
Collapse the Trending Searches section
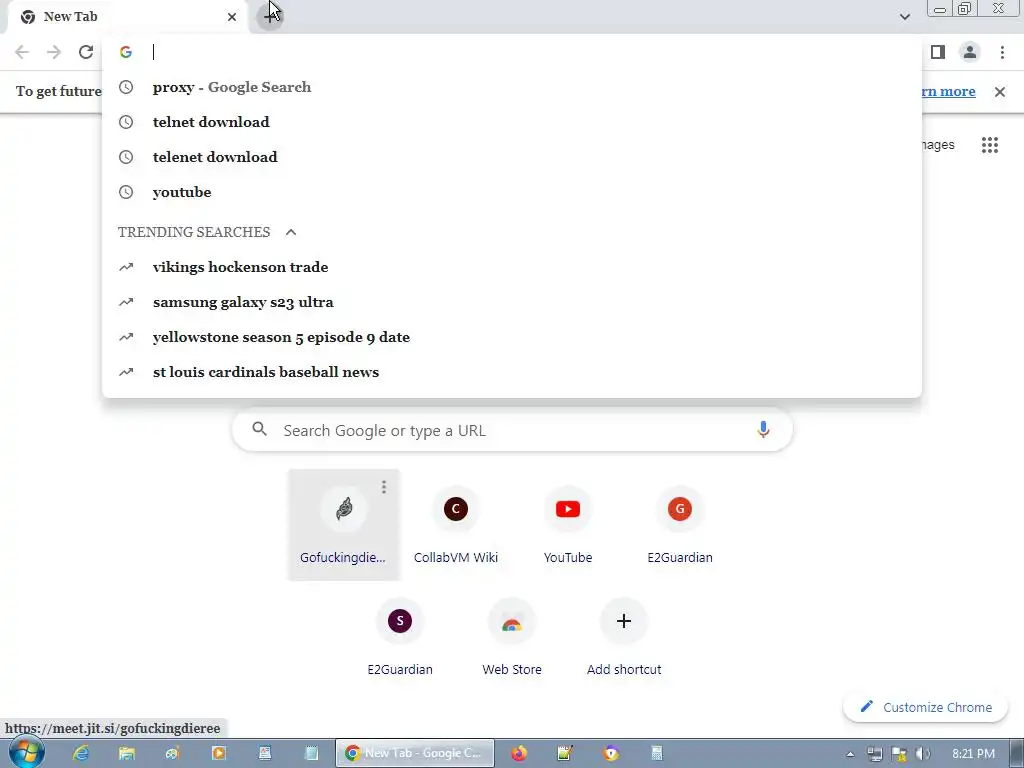tap(291, 232)
